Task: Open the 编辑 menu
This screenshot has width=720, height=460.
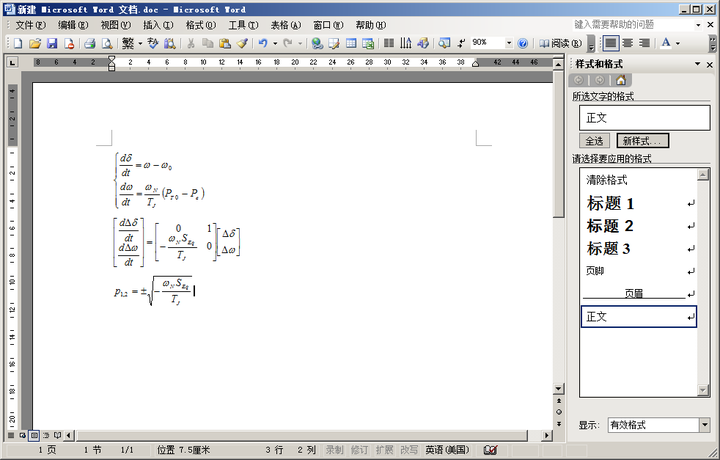Action: pos(73,25)
